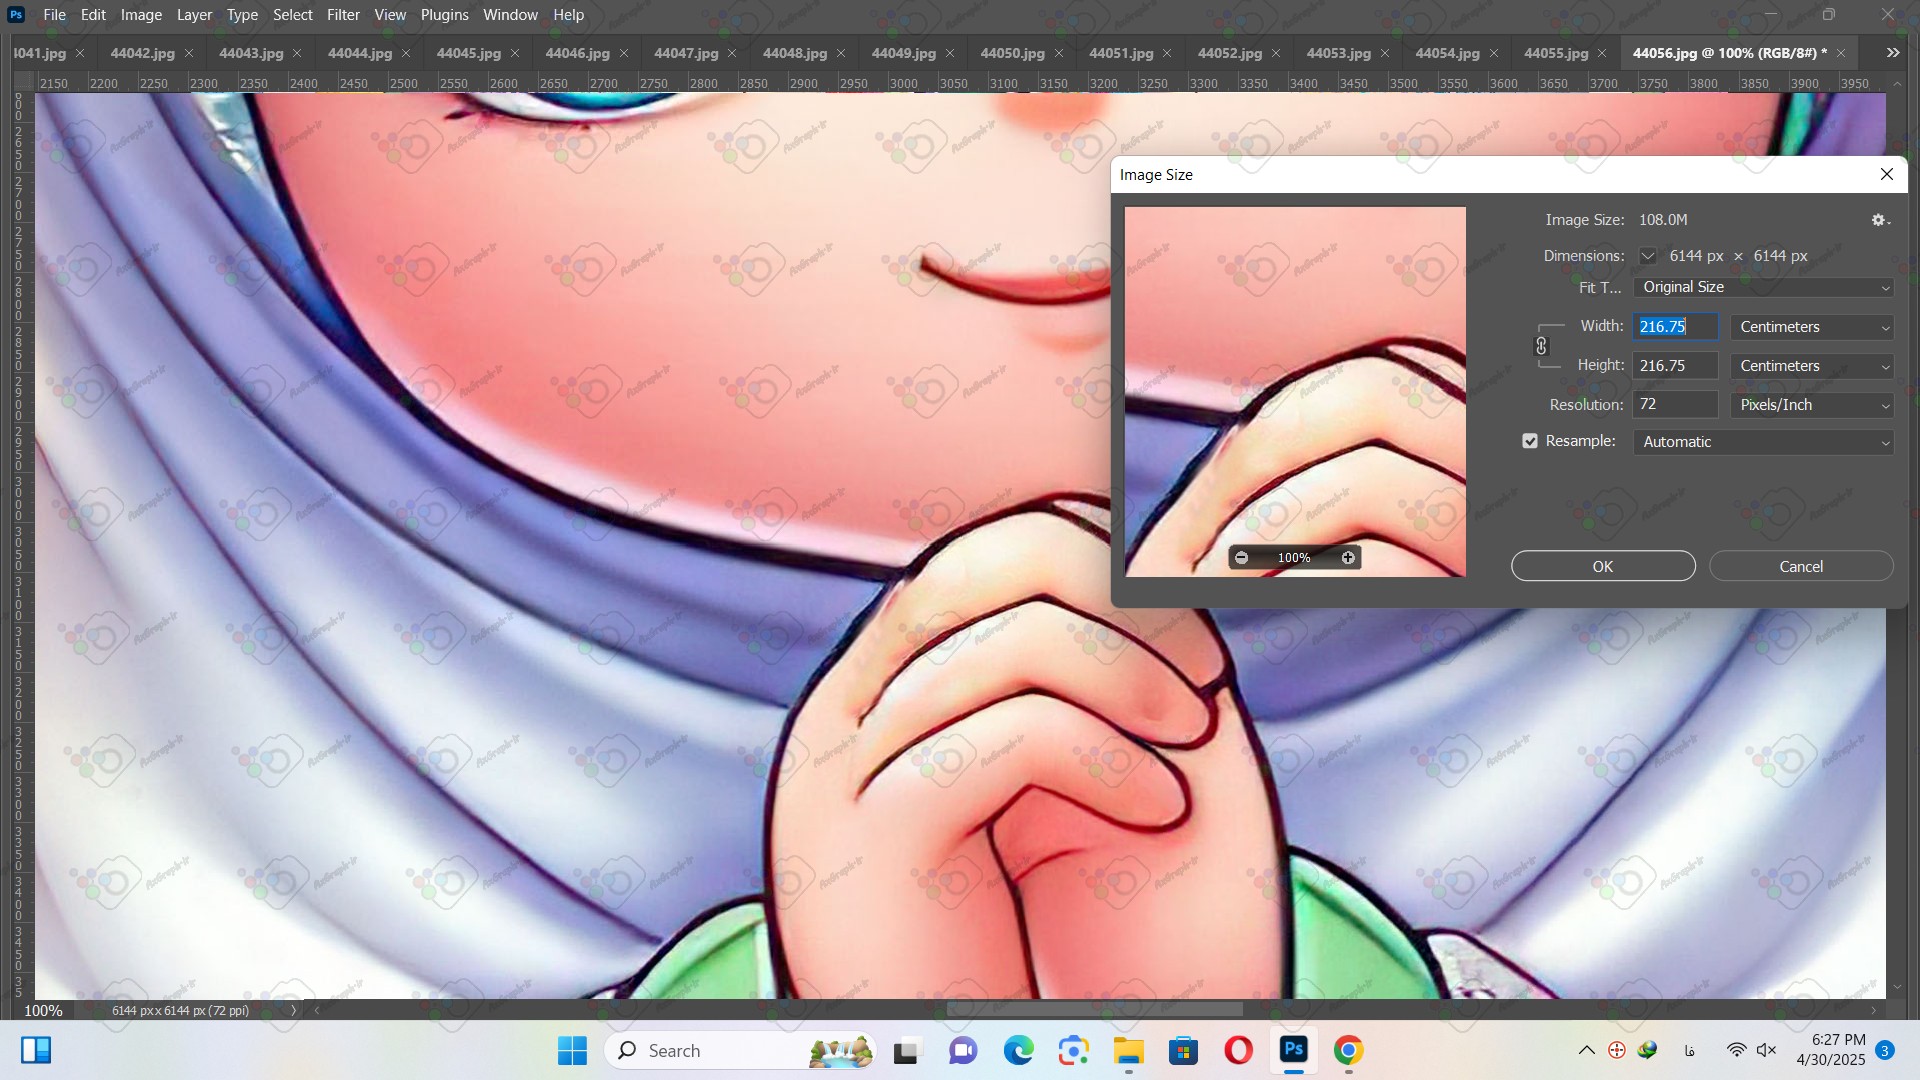Switch to the 44047.jpg tab
The image size is (1920, 1080).
[686, 53]
